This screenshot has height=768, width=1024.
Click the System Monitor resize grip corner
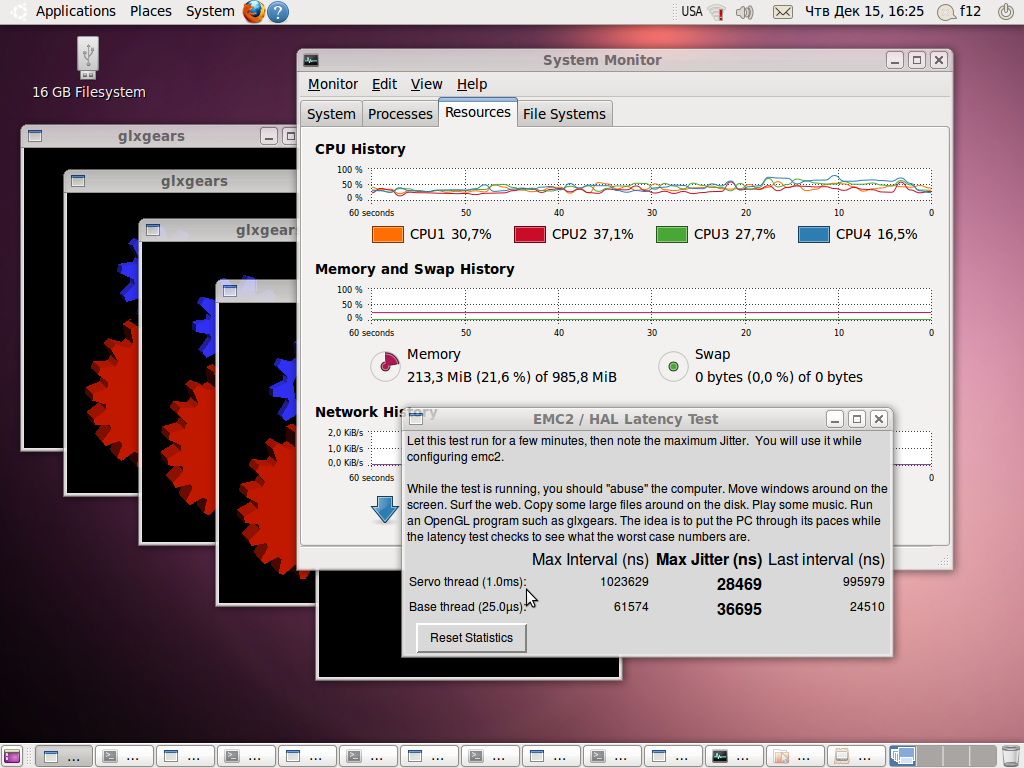(x=943, y=560)
